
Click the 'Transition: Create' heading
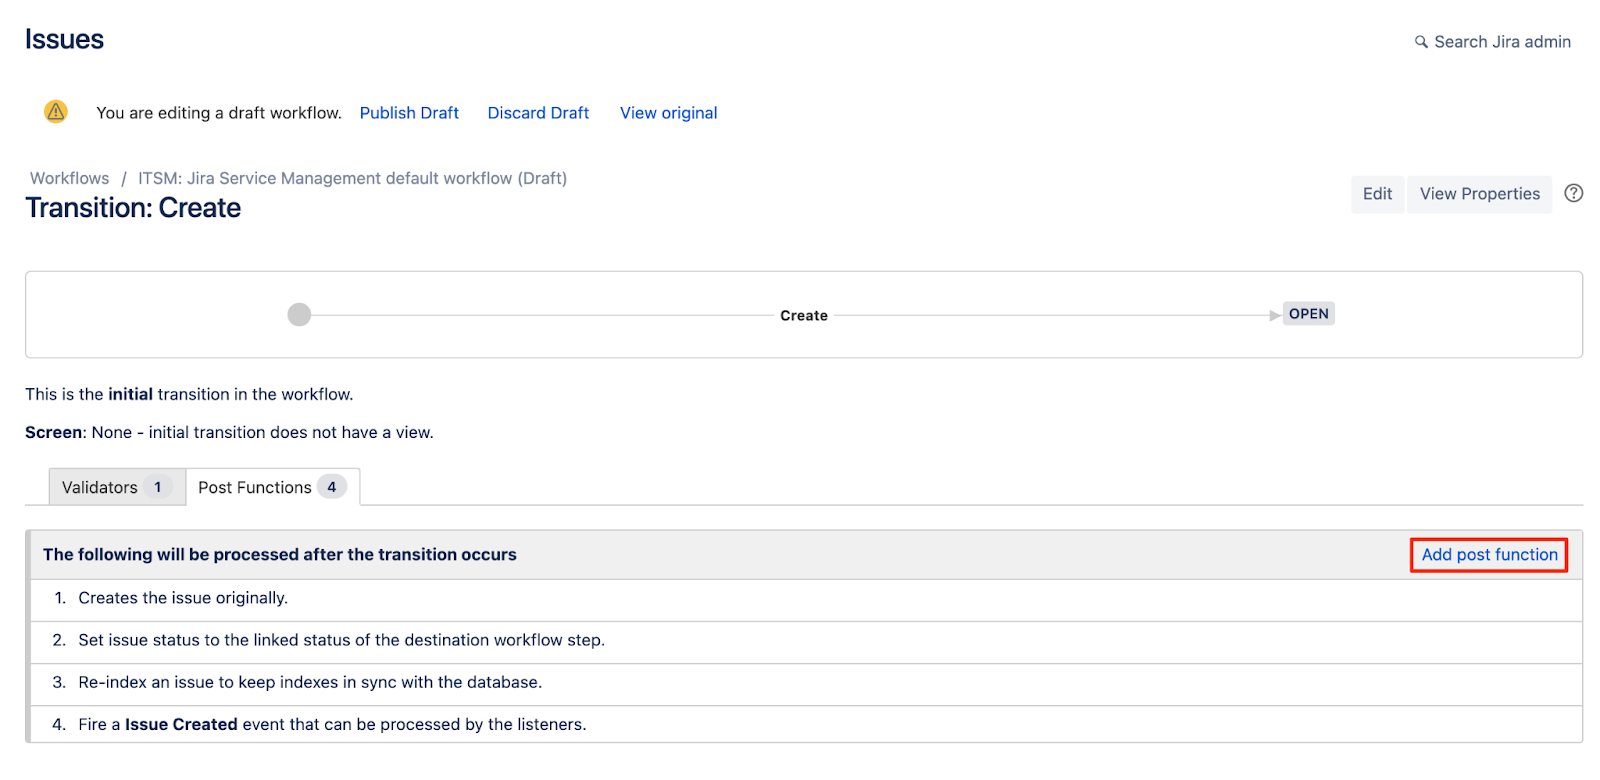coord(133,208)
